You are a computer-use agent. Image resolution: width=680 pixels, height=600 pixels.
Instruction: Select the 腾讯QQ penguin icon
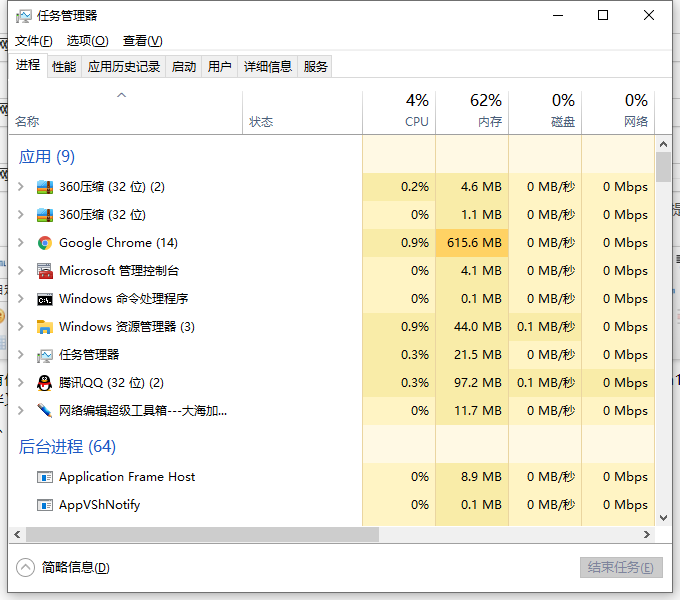tap(44, 383)
